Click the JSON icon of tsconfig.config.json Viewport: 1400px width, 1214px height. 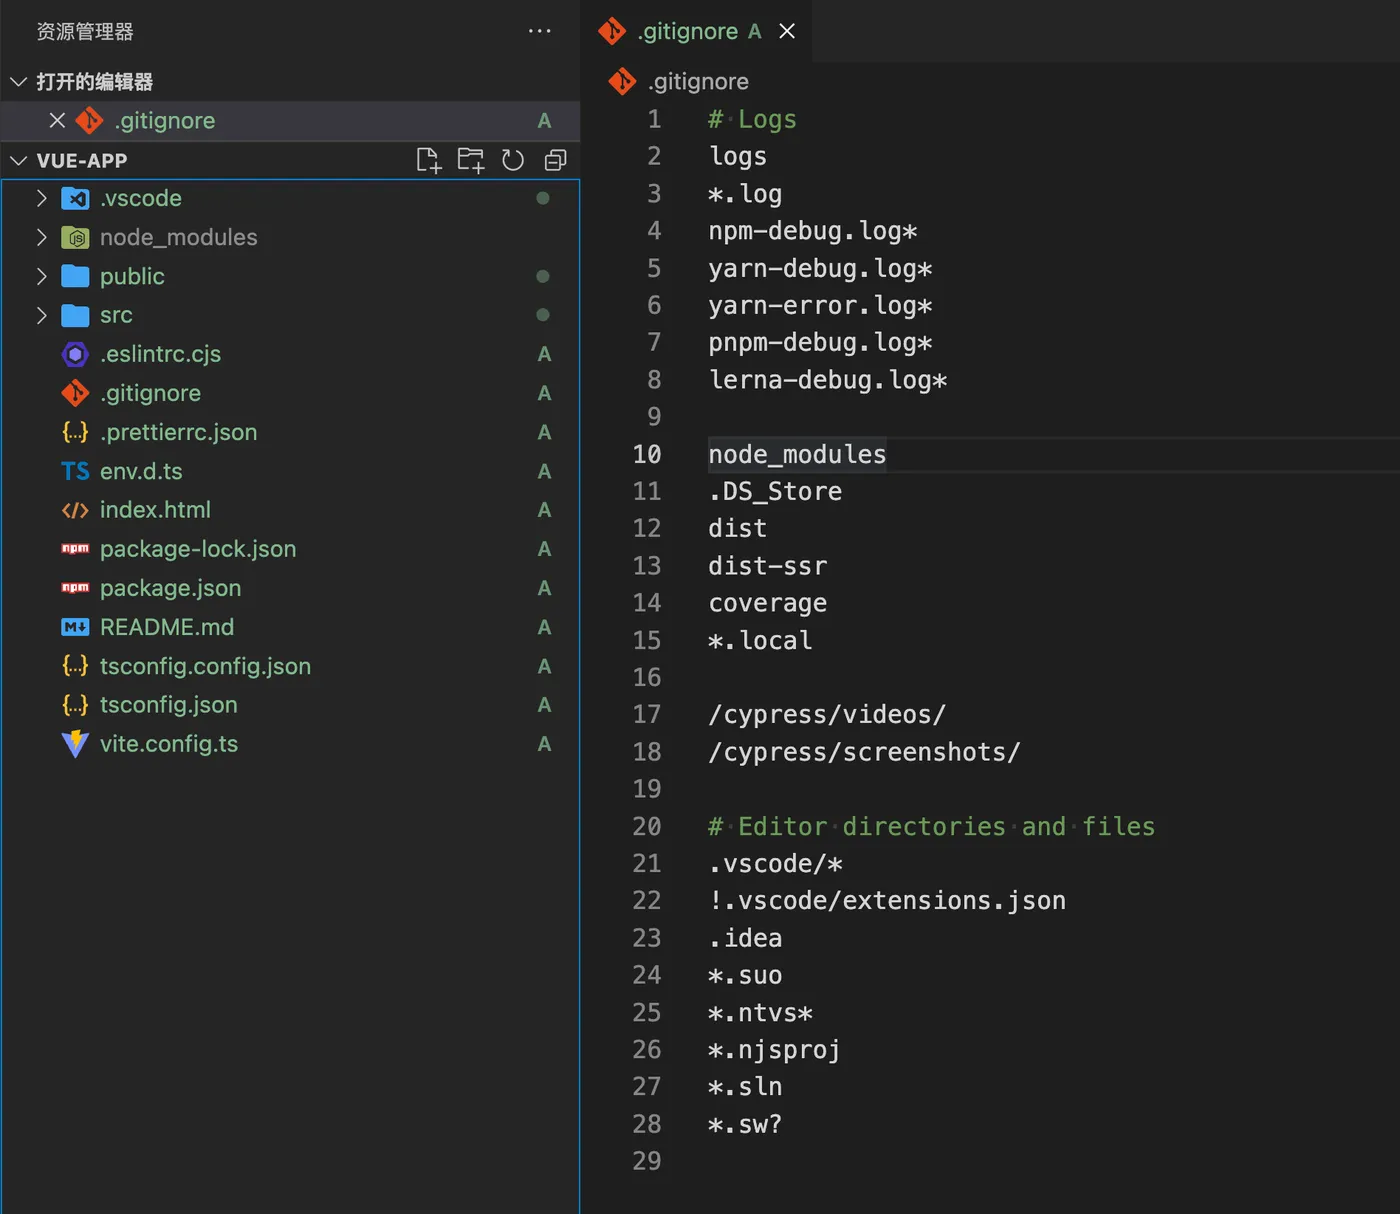pos(75,666)
